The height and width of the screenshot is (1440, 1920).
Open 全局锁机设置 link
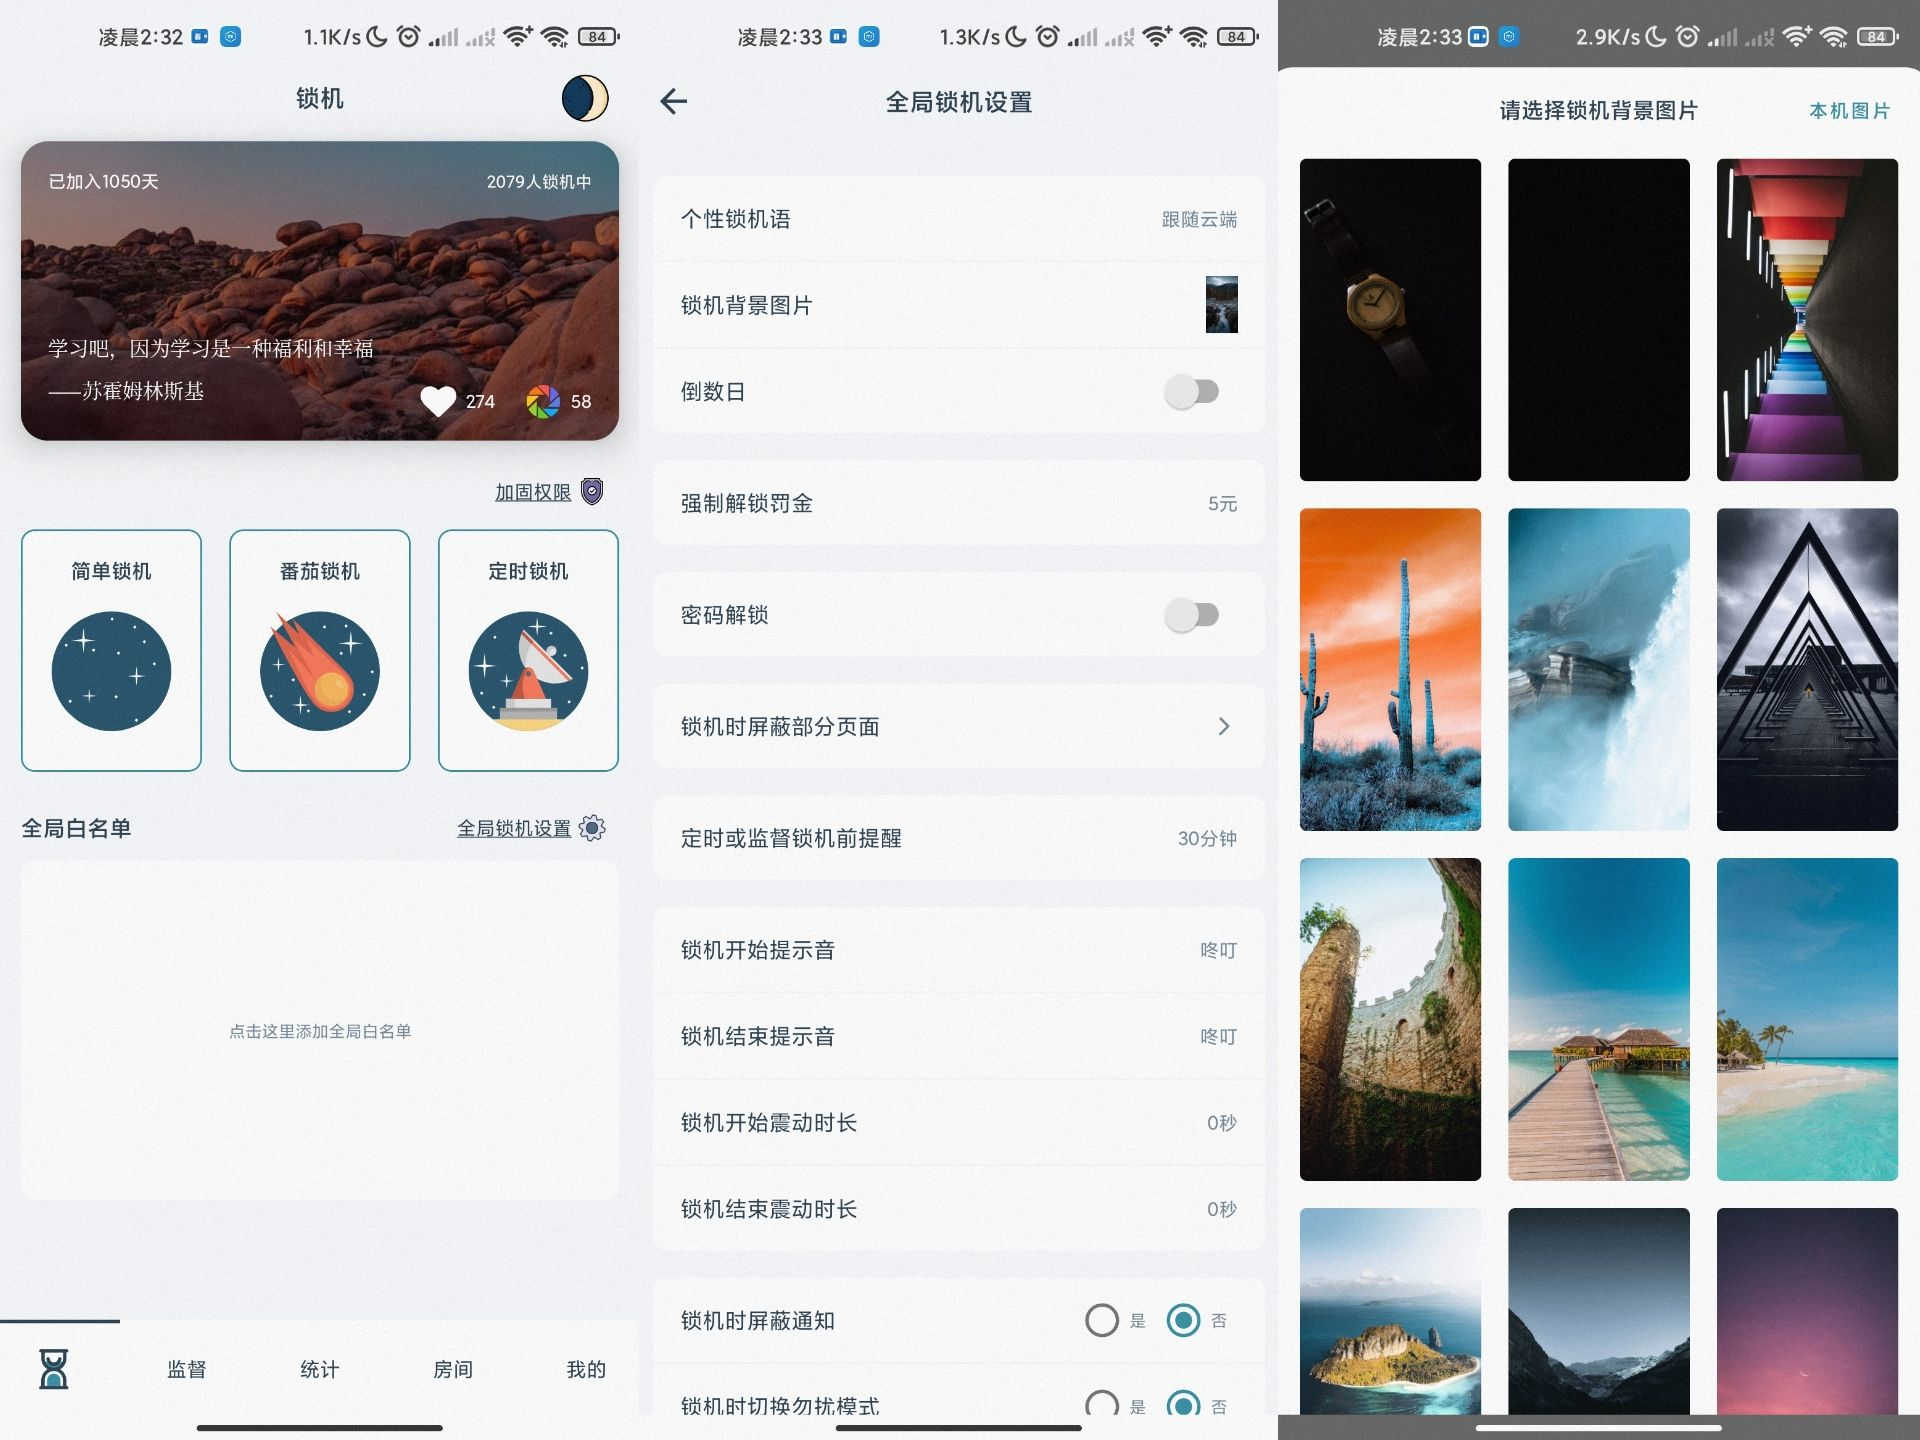pos(514,828)
